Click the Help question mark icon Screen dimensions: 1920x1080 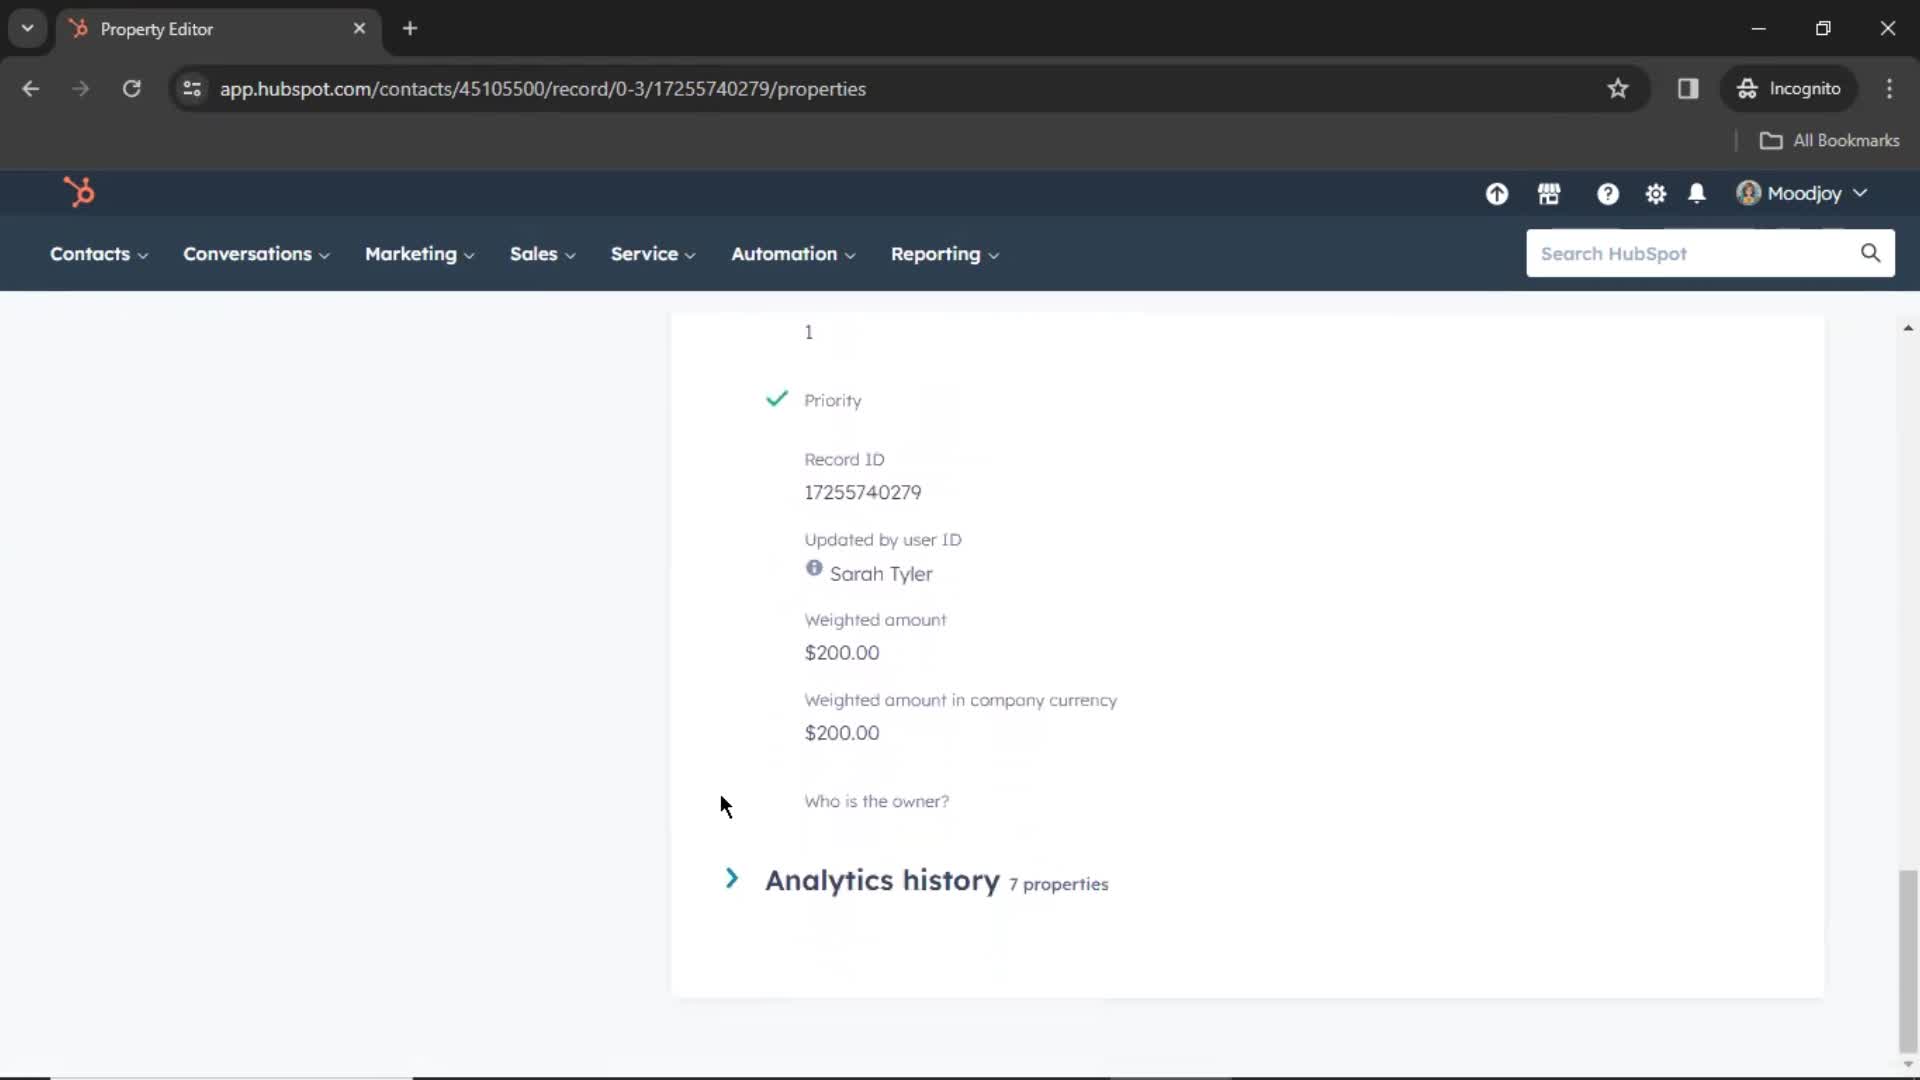[x=1607, y=193]
